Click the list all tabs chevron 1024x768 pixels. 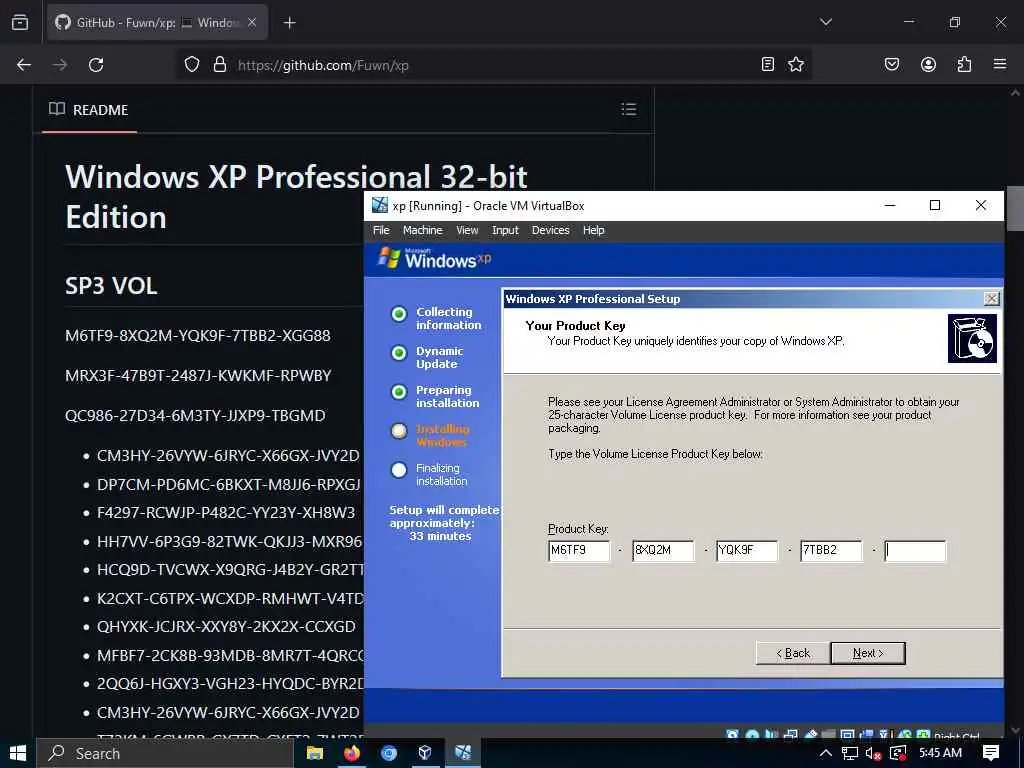tap(826, 22)
